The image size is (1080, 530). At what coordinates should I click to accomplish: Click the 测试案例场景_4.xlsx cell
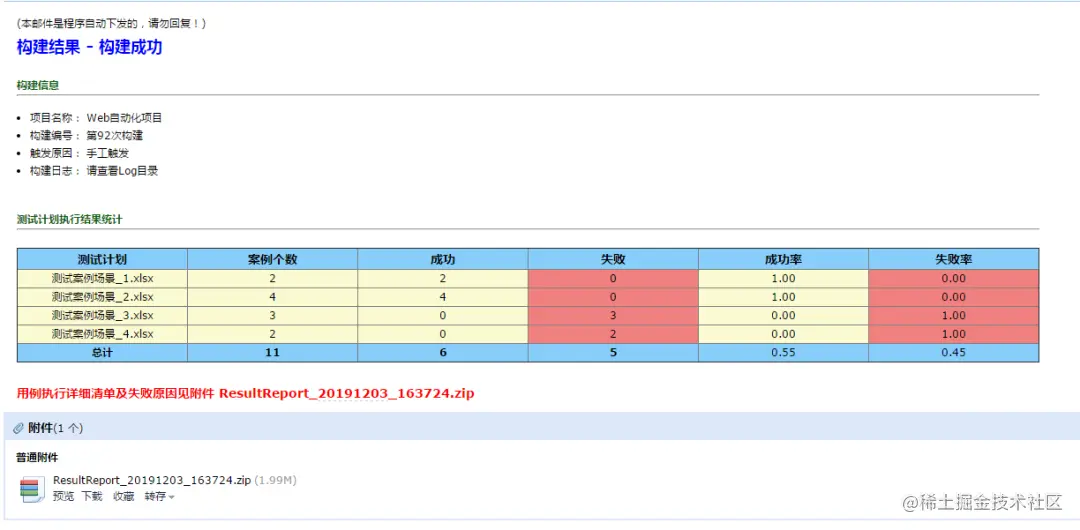coord(102,334)
